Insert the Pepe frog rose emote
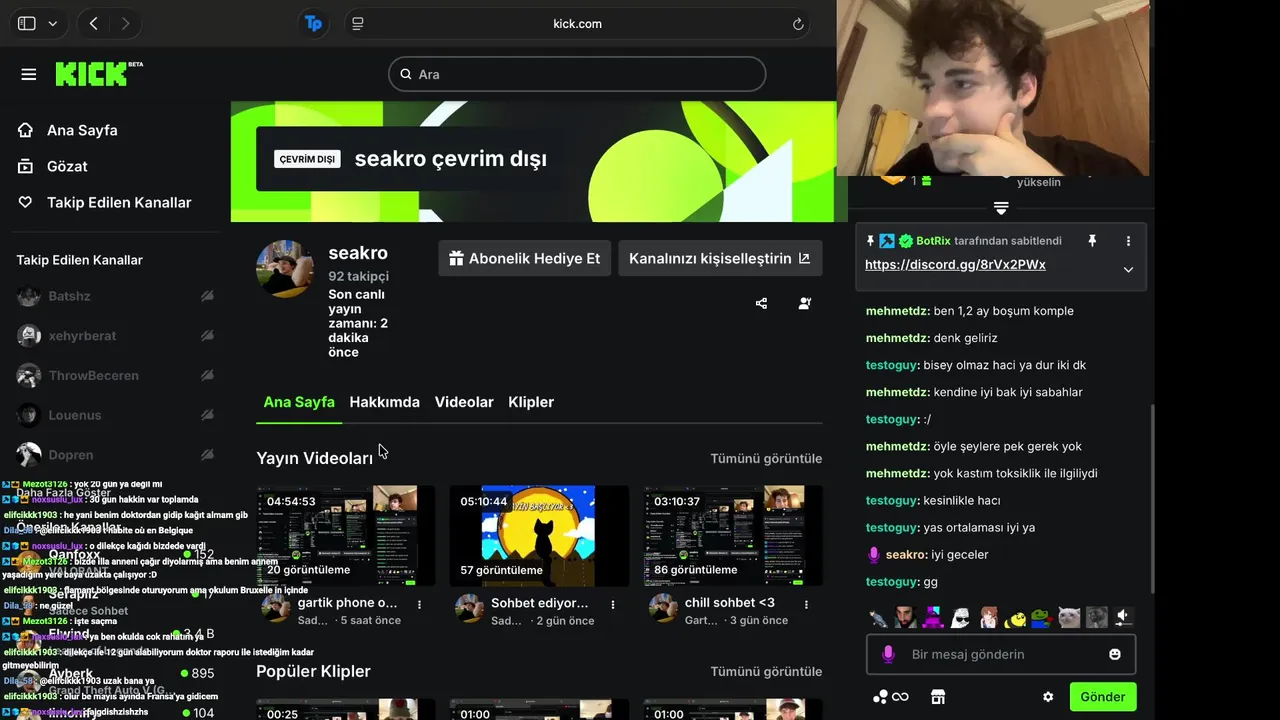This screenshot has width=1280, height=720. coord(1042,617)
